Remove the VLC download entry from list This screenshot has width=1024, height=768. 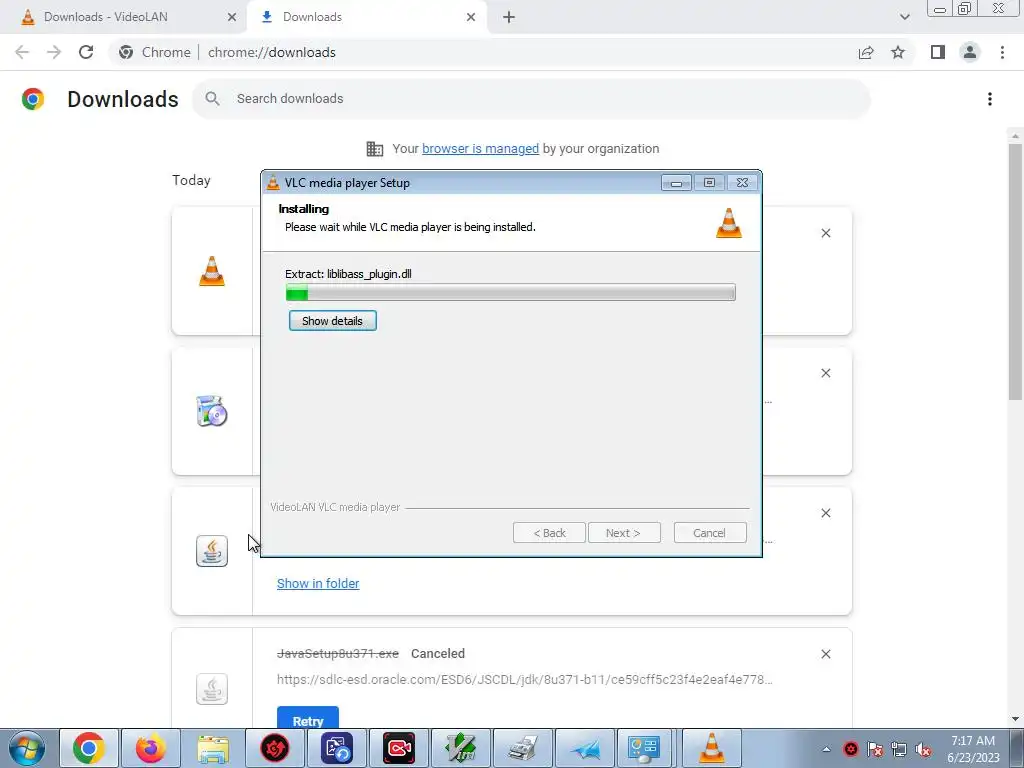pos(825,233)
